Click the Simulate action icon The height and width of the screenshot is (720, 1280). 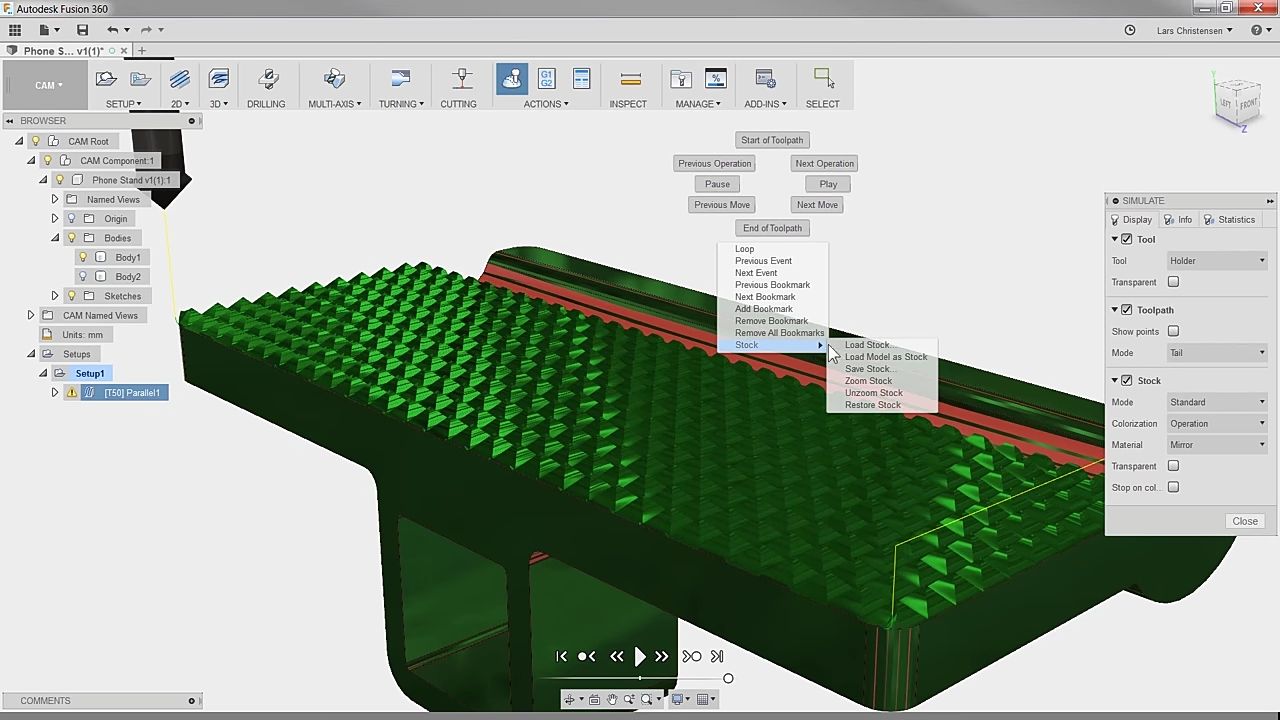coord(512,79)
